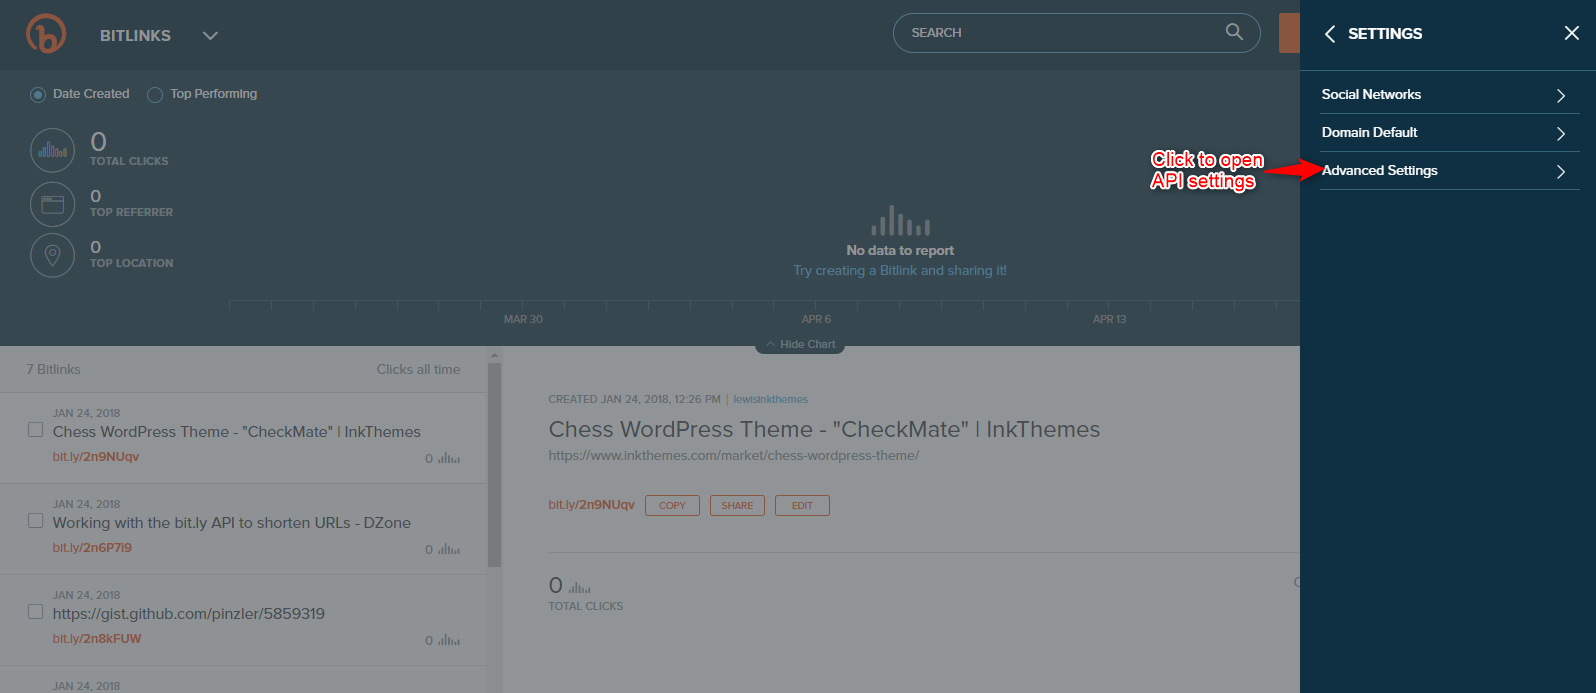
Task: Click the Top Location pin icon
Action: [53, 255]
